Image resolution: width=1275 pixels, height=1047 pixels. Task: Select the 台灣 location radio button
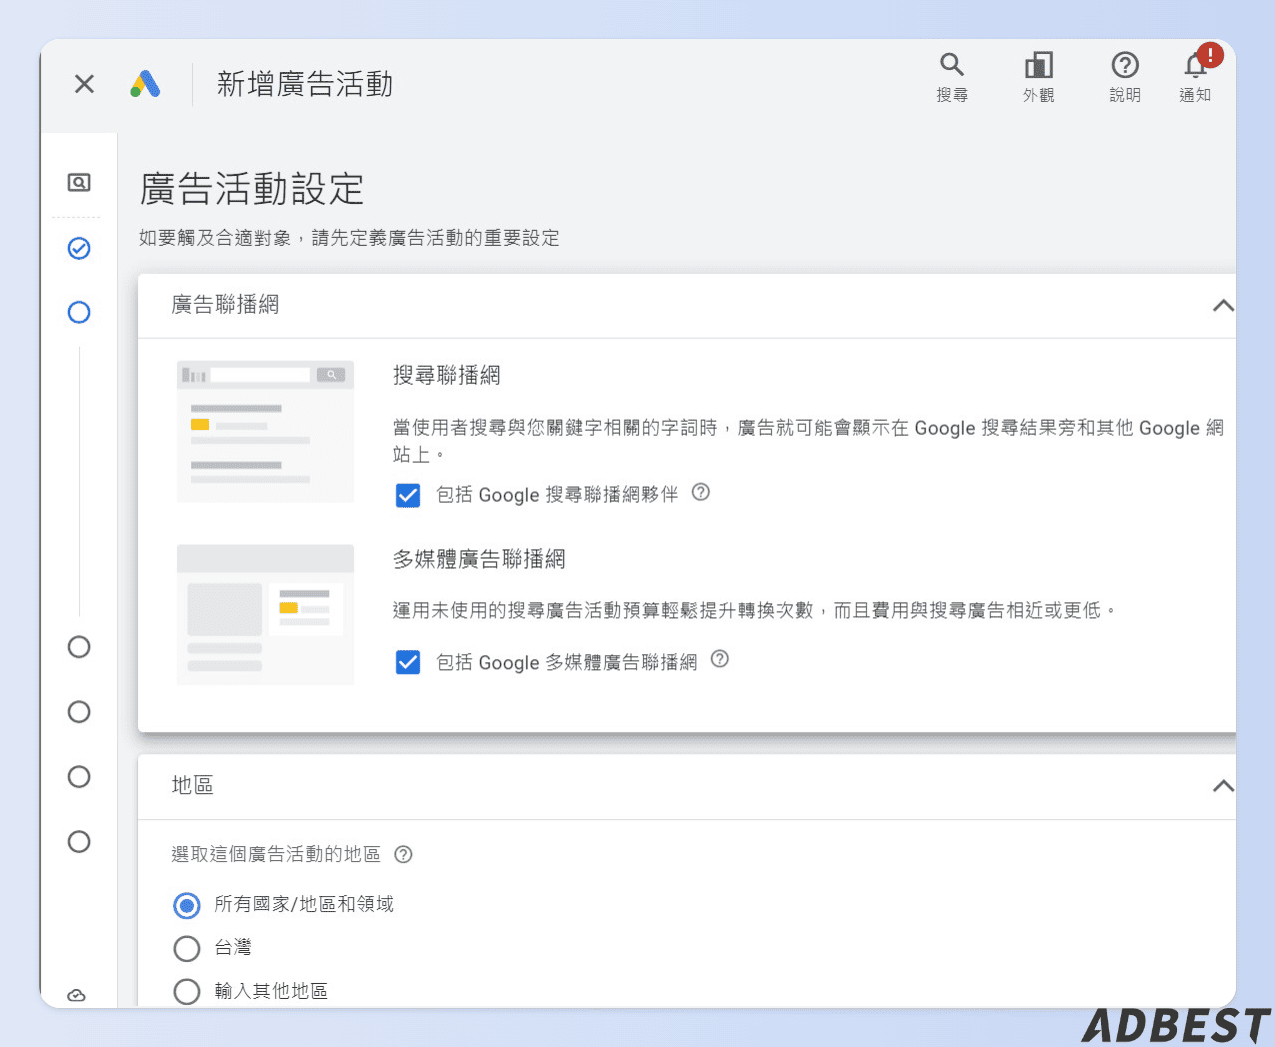[x=186, y=948]
